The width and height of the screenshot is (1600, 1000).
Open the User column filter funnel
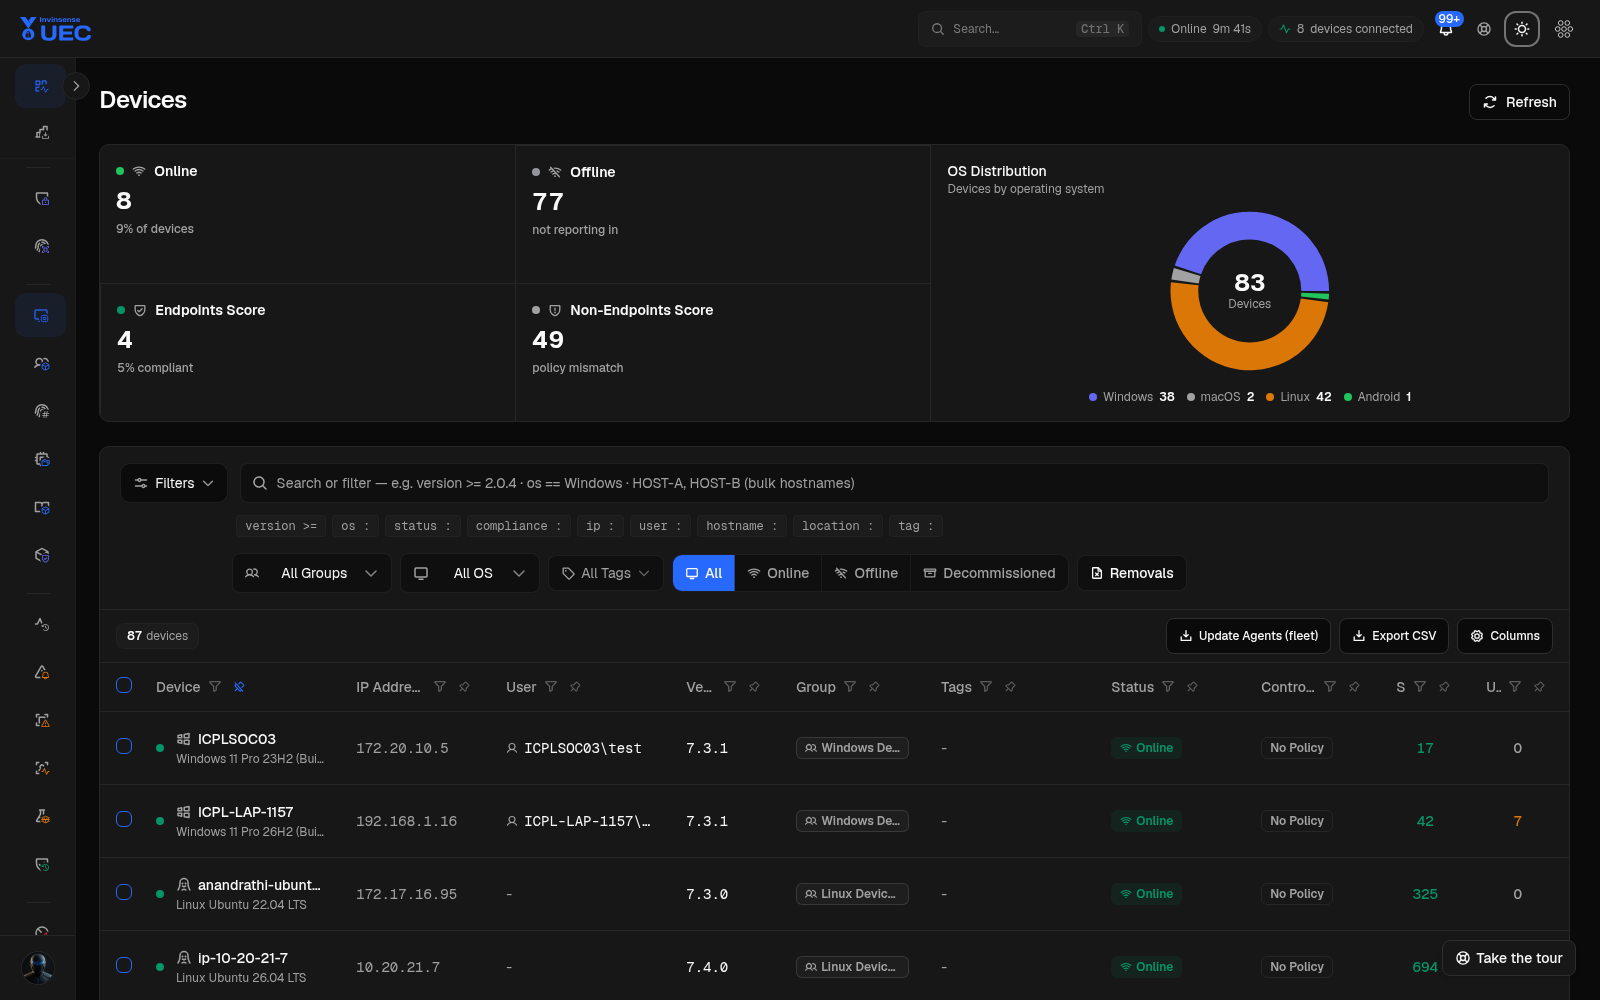pos(551,687)
